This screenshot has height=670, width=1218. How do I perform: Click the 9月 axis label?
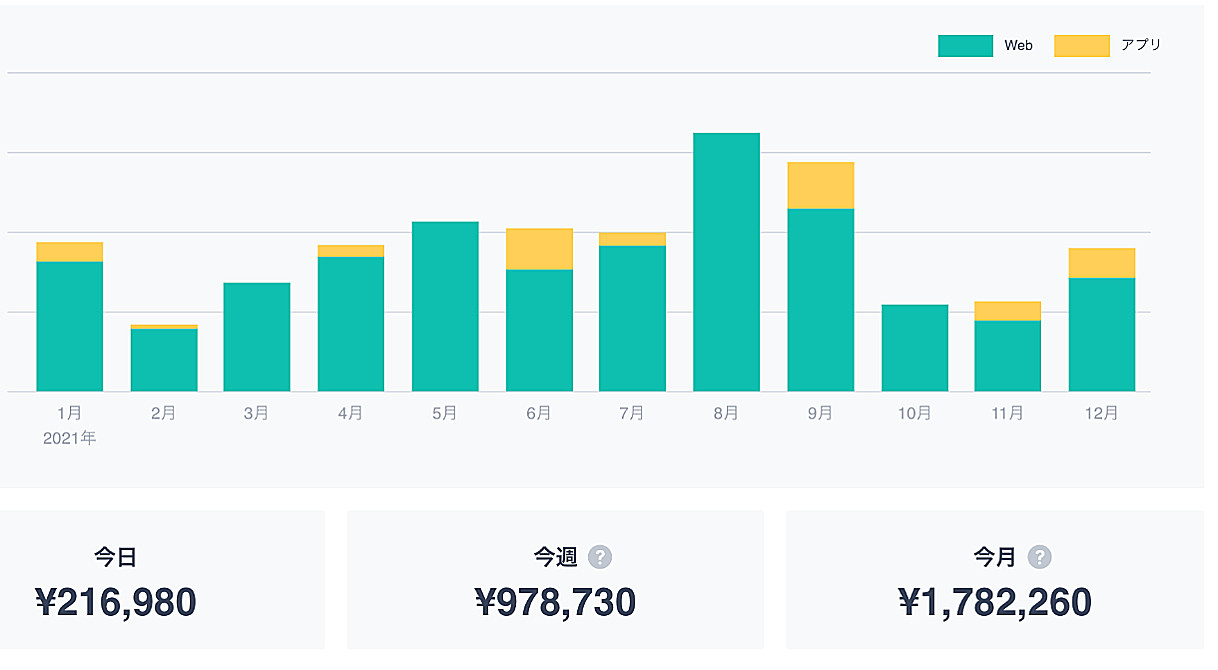tap(821, 413)
